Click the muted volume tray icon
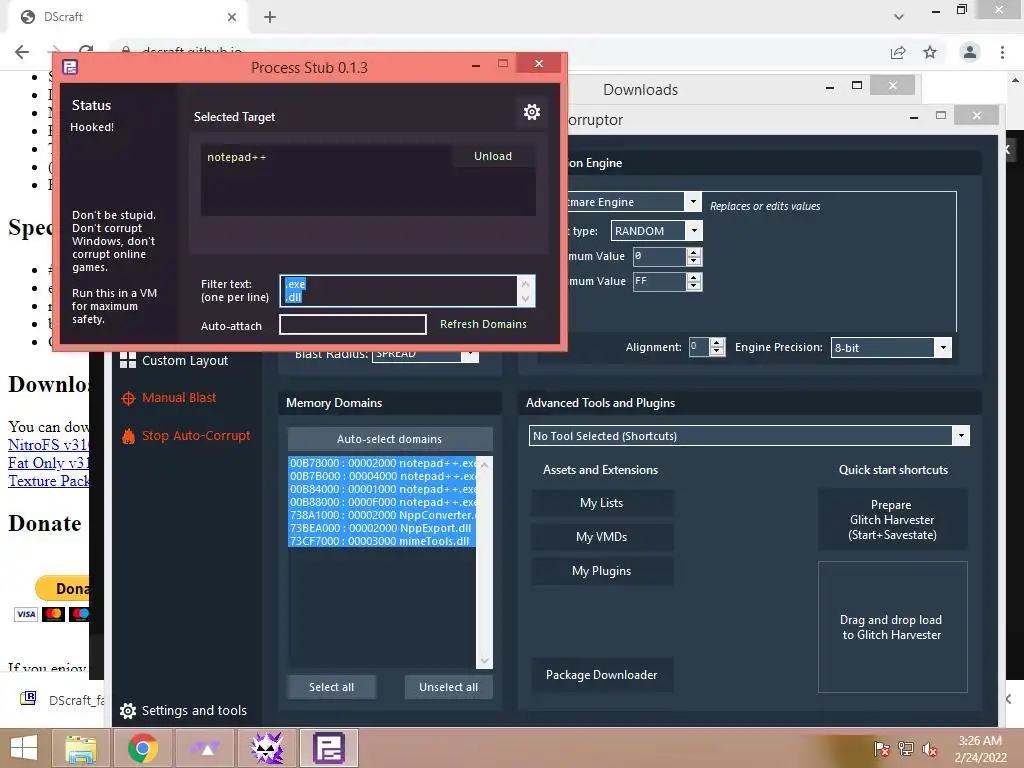Viewport: 1024px width, 768px height. pos(929,749)
